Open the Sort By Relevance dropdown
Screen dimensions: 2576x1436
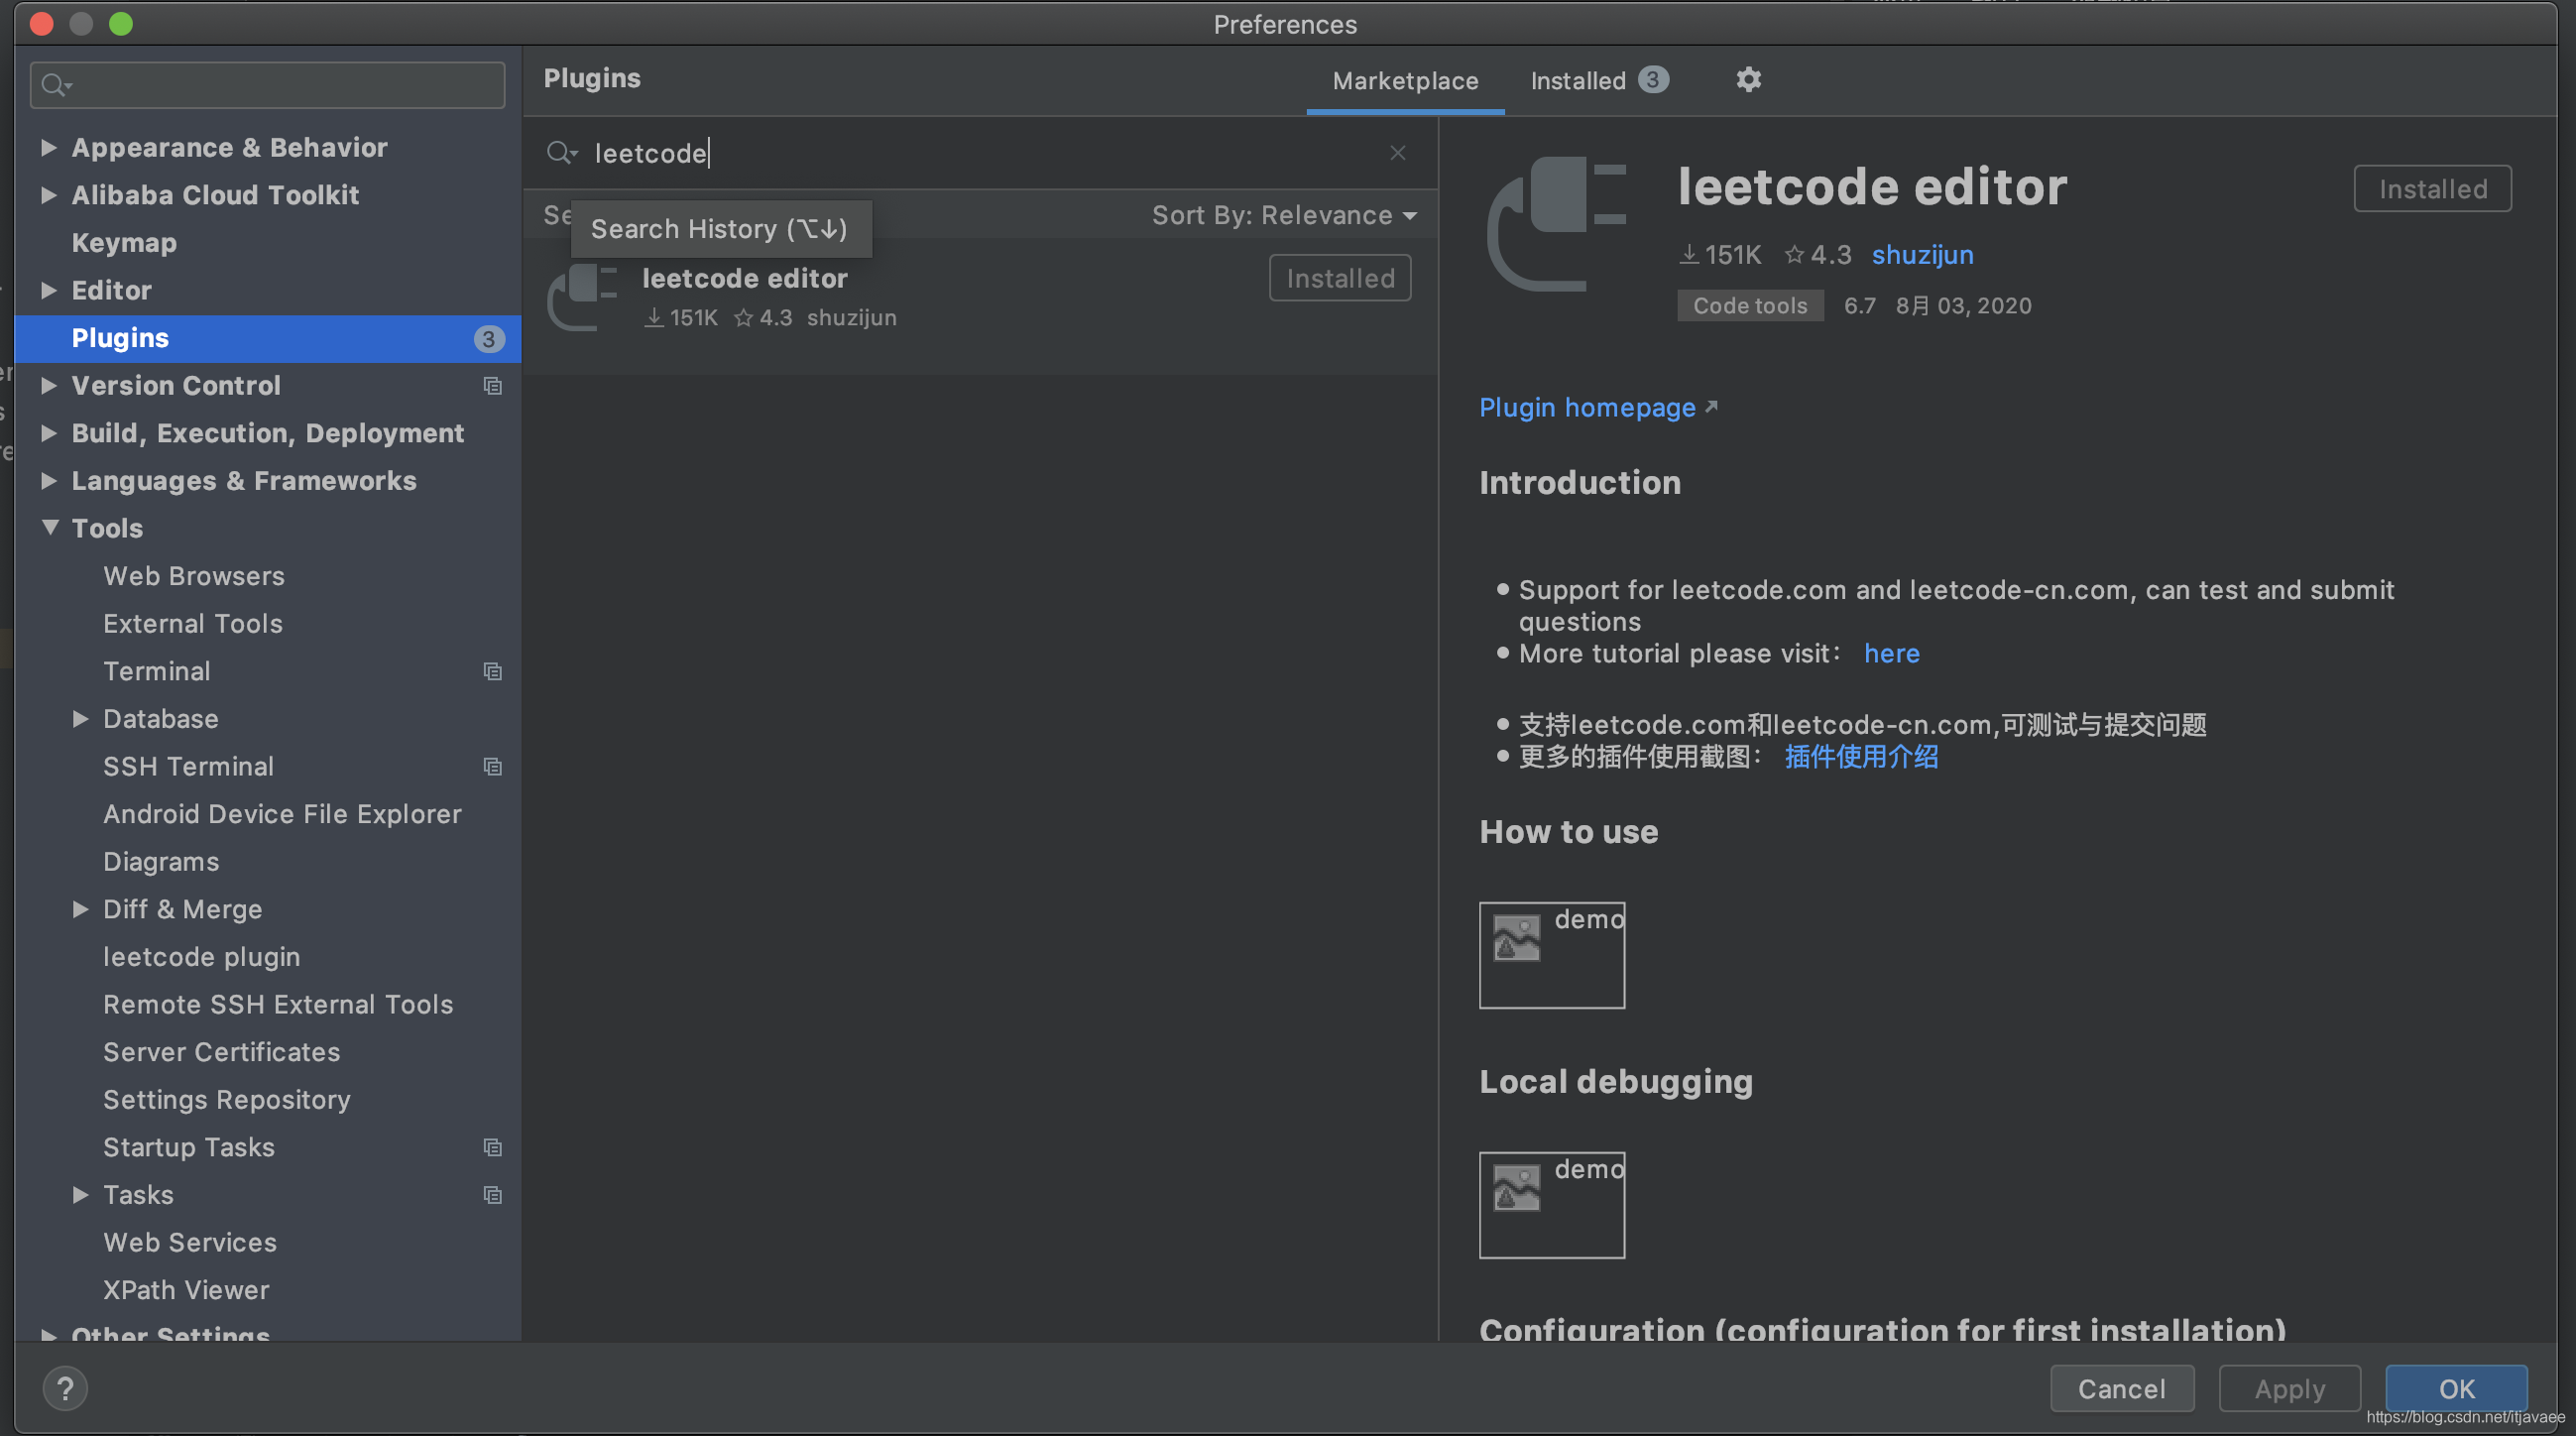point(1283,215)
